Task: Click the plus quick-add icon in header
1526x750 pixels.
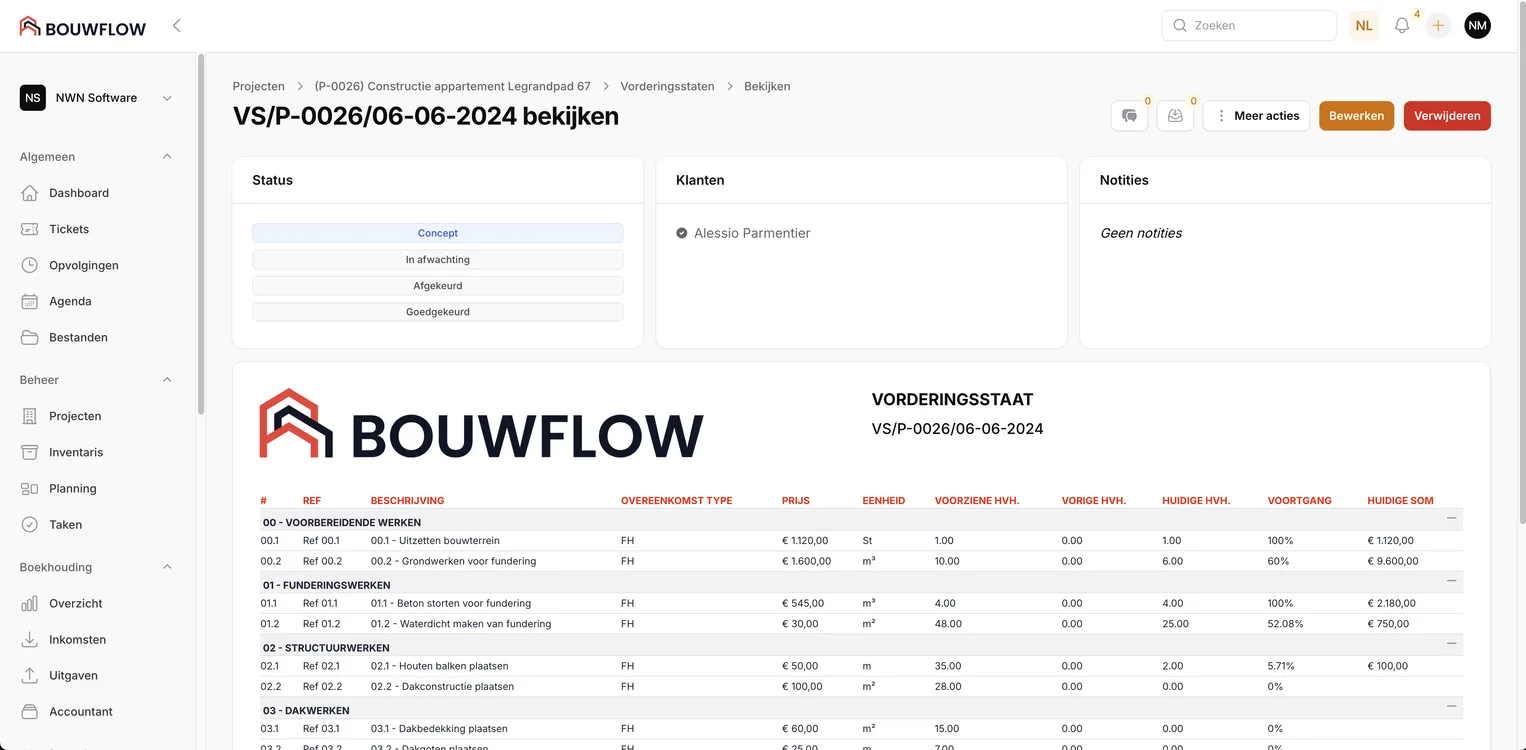Action: (1438, 26)
